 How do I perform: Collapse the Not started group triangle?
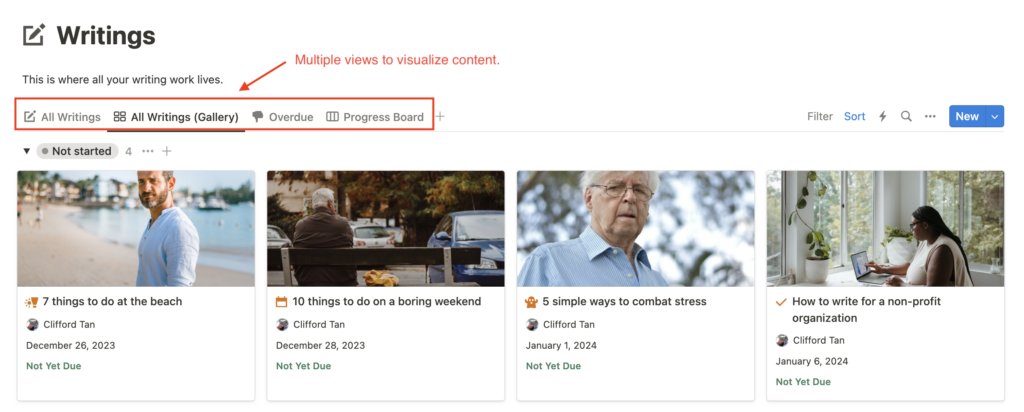tap(27, 151)
